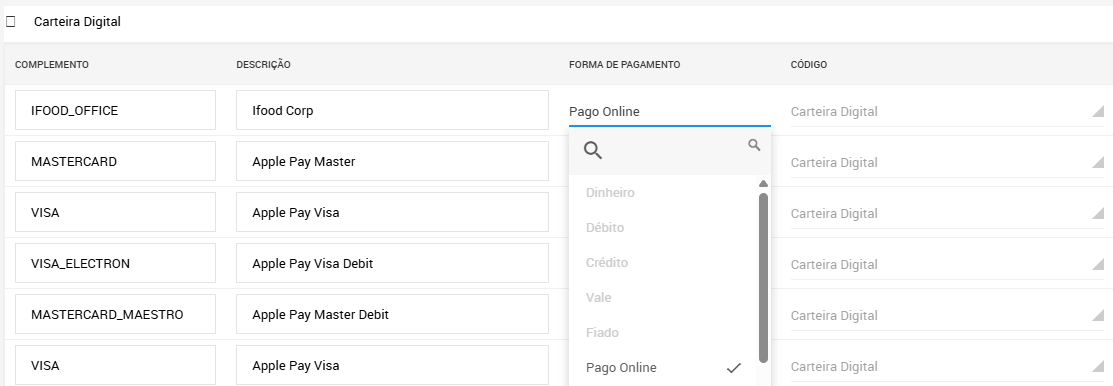Click the large magnifier icon in dropdown search
Screen dimensions: 1113x386
click(x=593, y=150)
